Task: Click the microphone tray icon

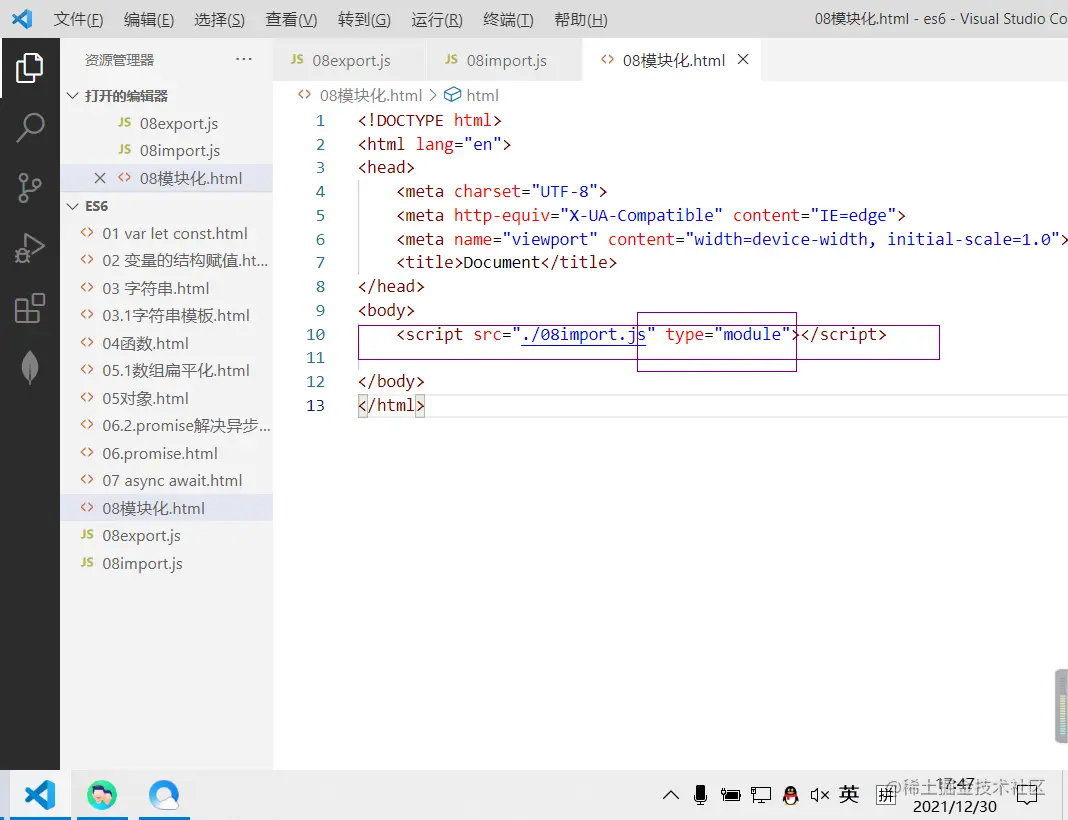Action: pyautogui.click(x=700, y=795)
